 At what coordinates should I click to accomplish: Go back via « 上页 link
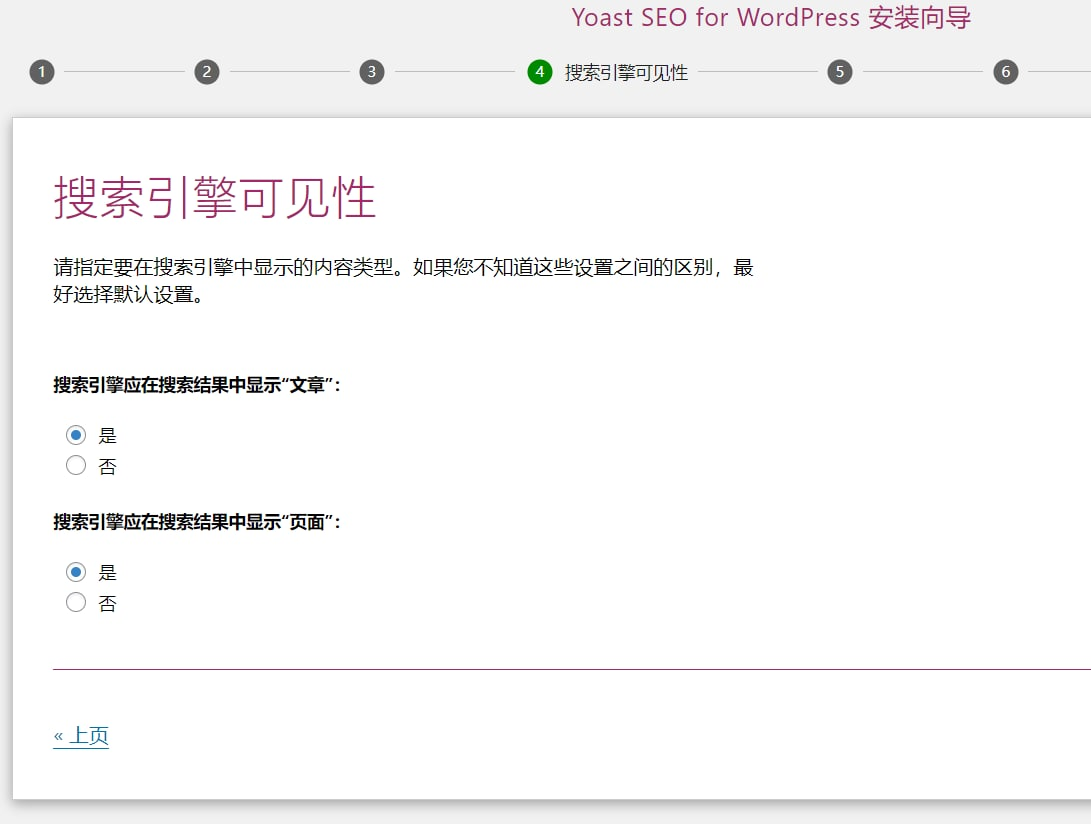tap(81, 736)
